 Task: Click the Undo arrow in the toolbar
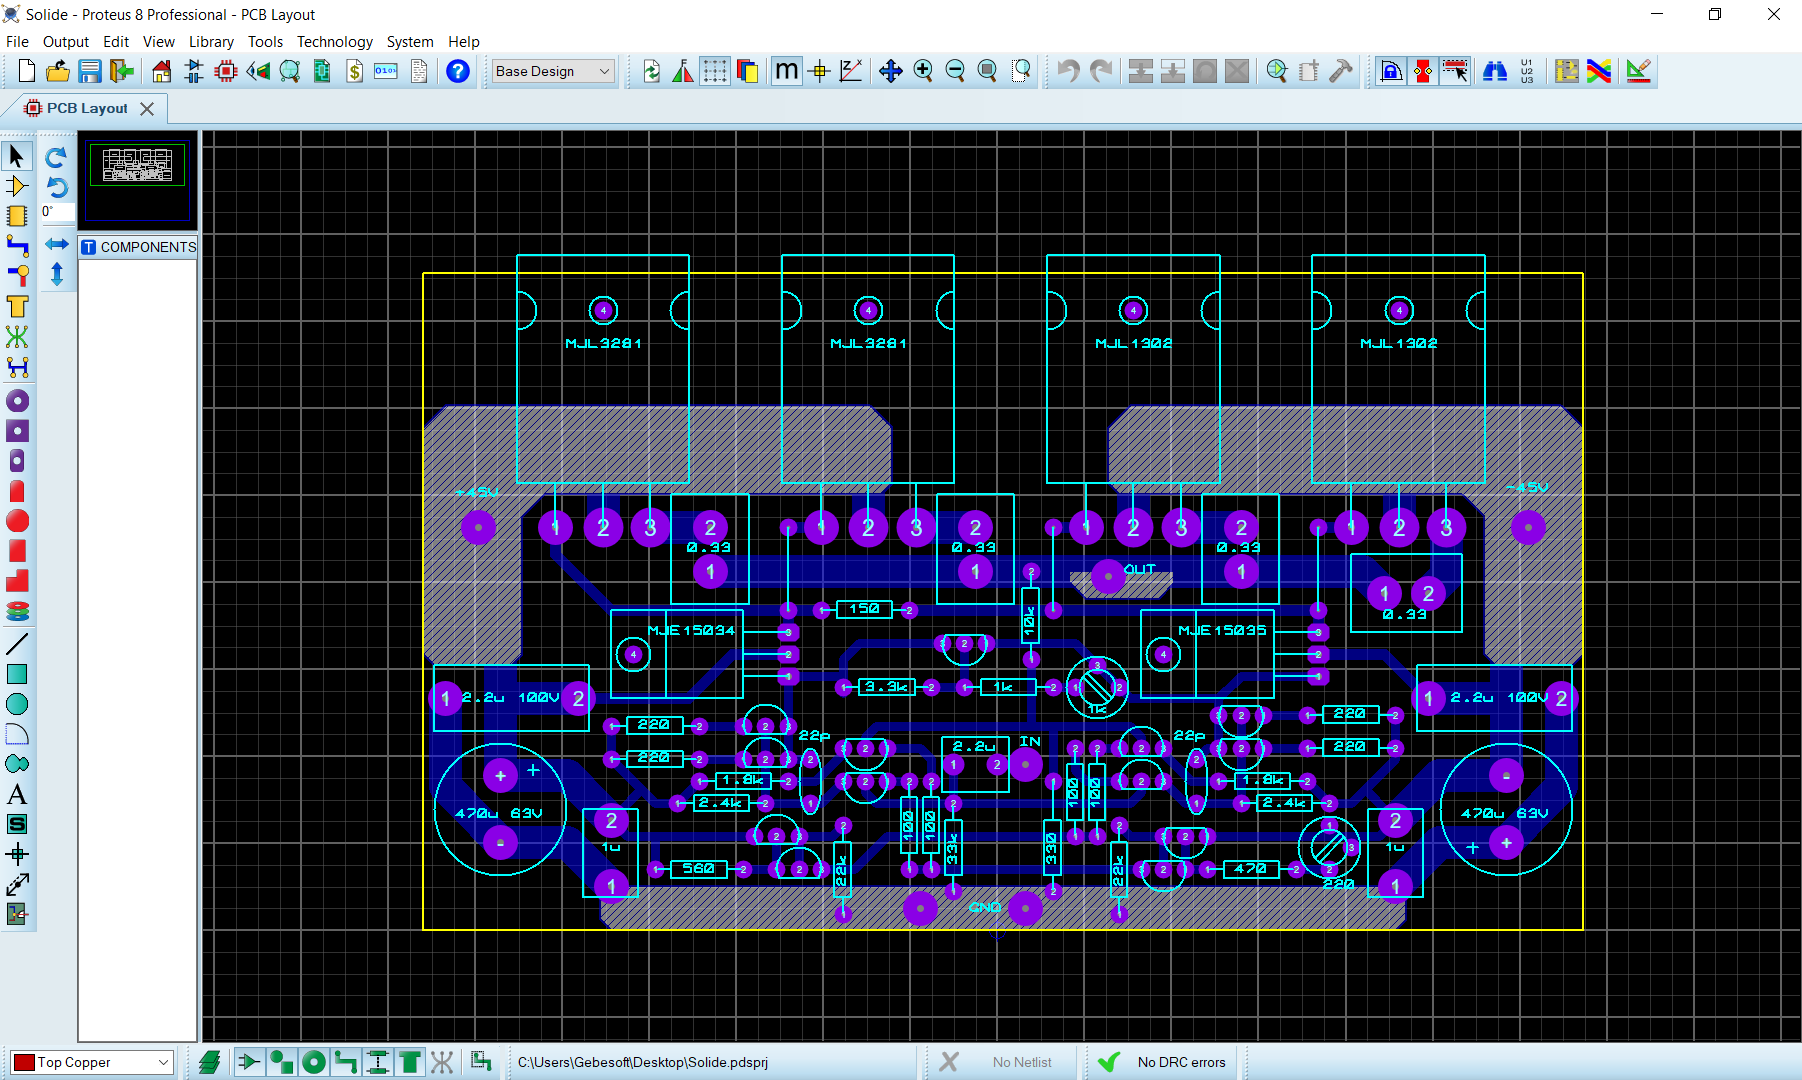click(x=1068, y=71)
